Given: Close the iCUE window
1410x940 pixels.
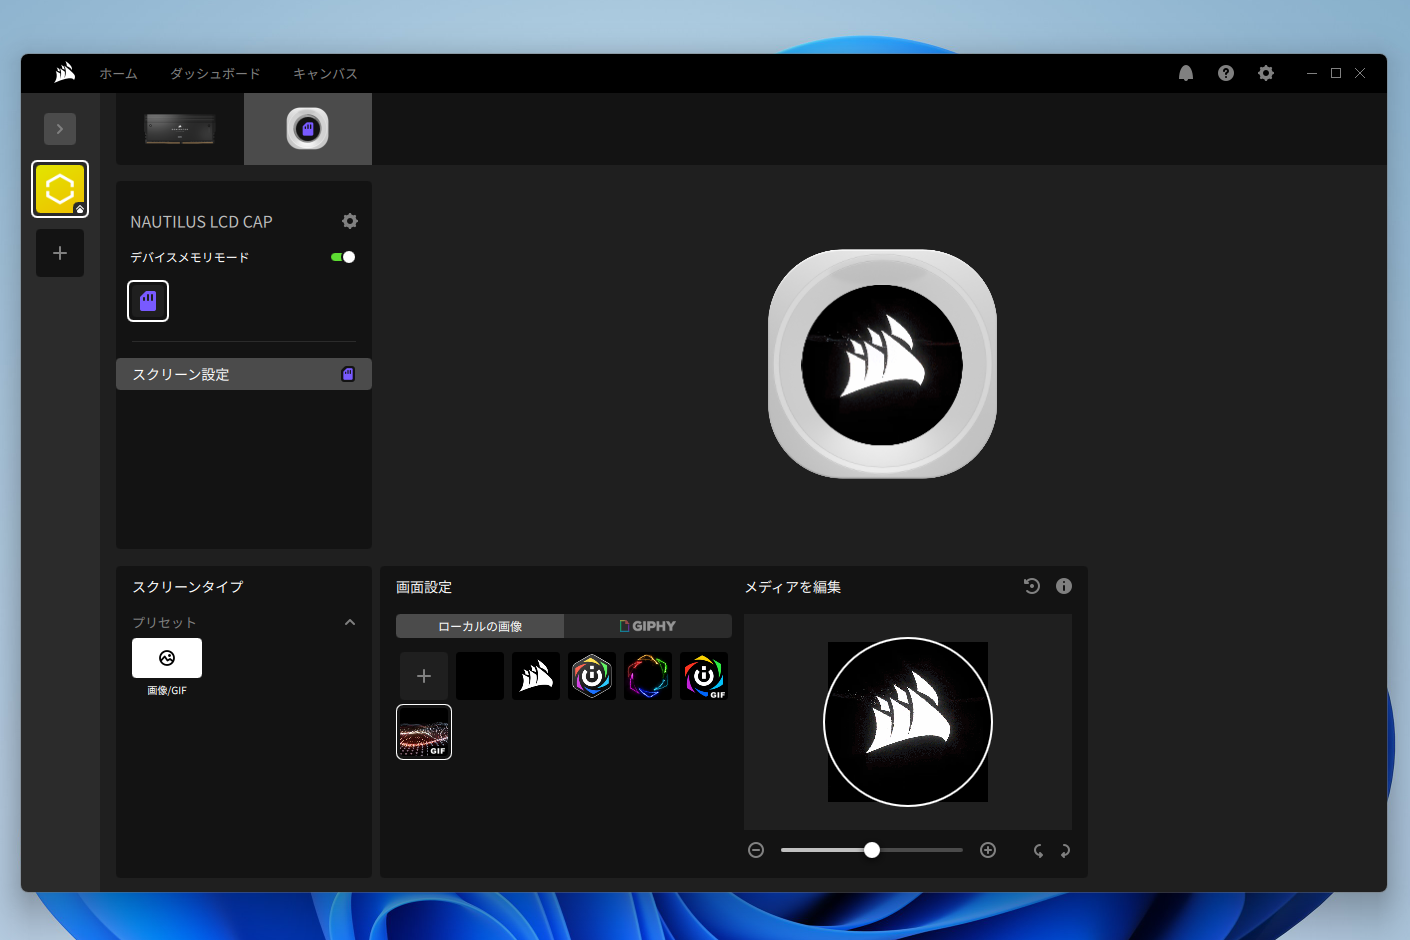Looking at the screenshot, I should [x=1360, y=73].
